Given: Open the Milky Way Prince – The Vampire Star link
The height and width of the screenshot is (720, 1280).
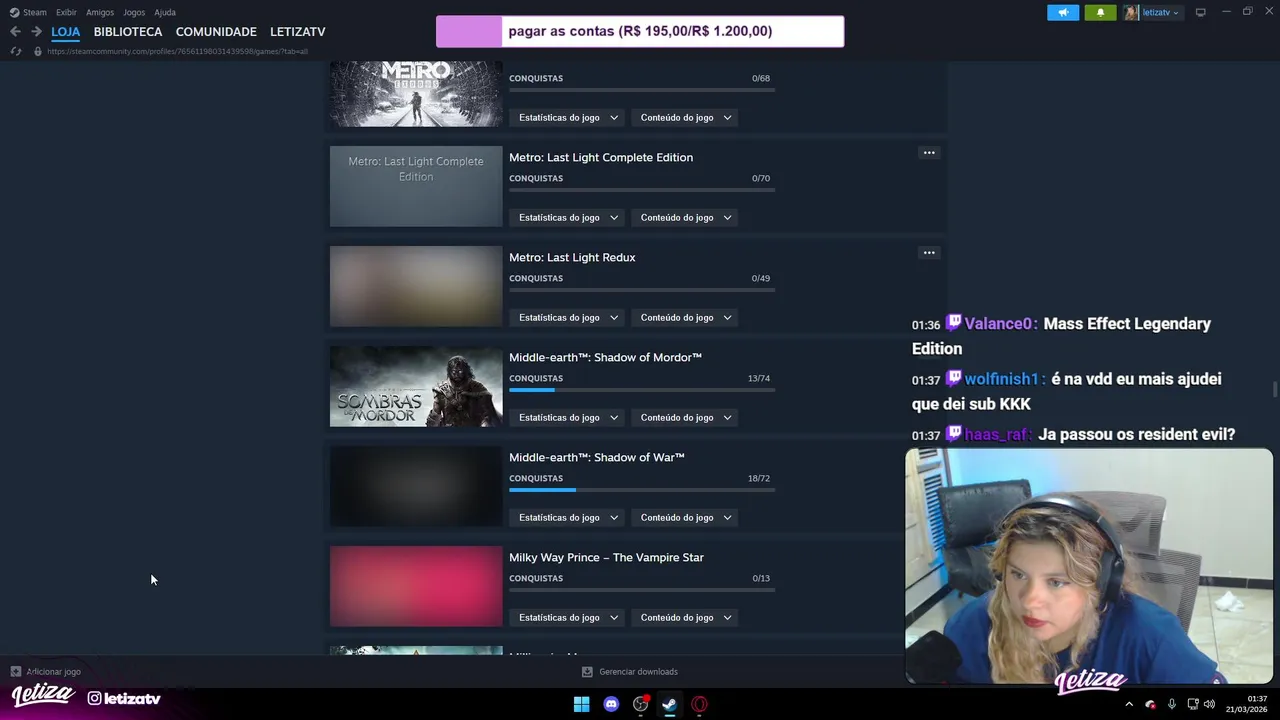Looking at the screenshot, I should [x=606, y=557].
